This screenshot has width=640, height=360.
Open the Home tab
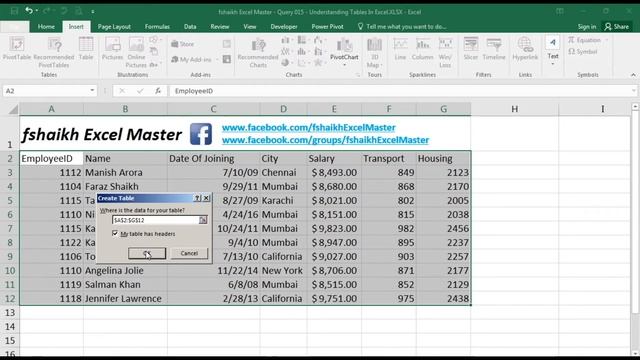click(46, 27)
